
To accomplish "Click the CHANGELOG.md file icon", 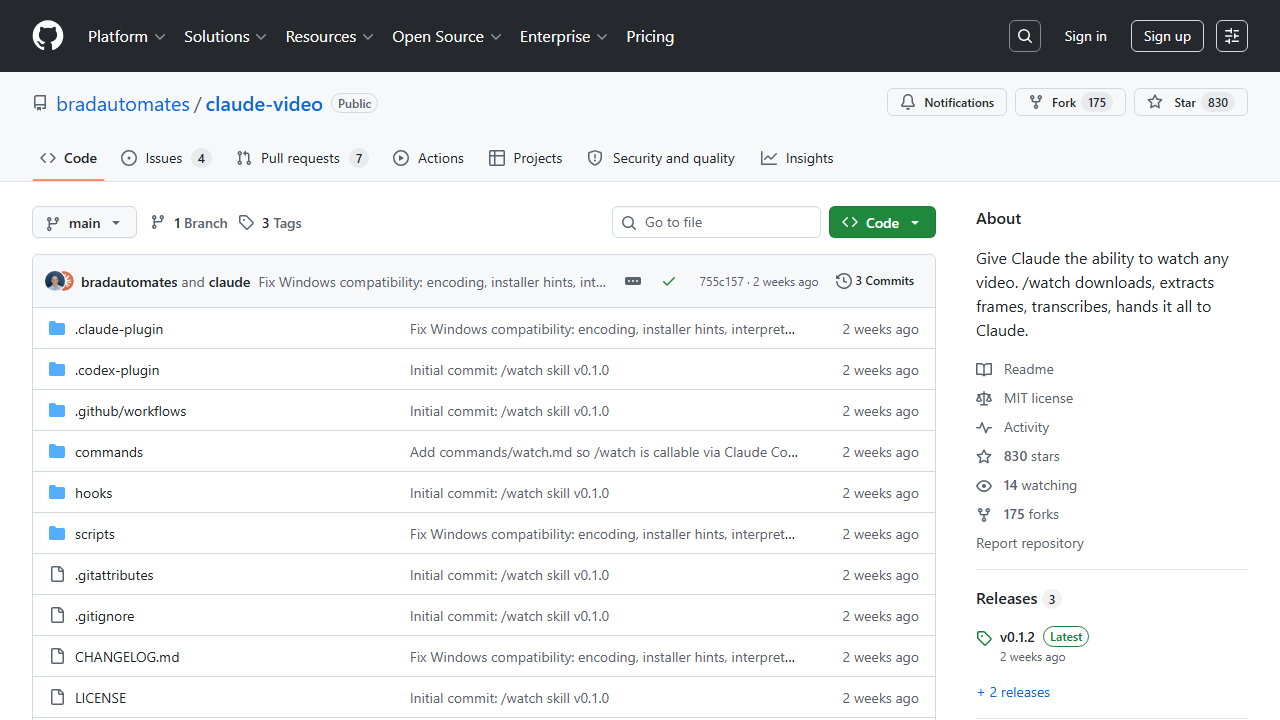I will pos(57,657).
